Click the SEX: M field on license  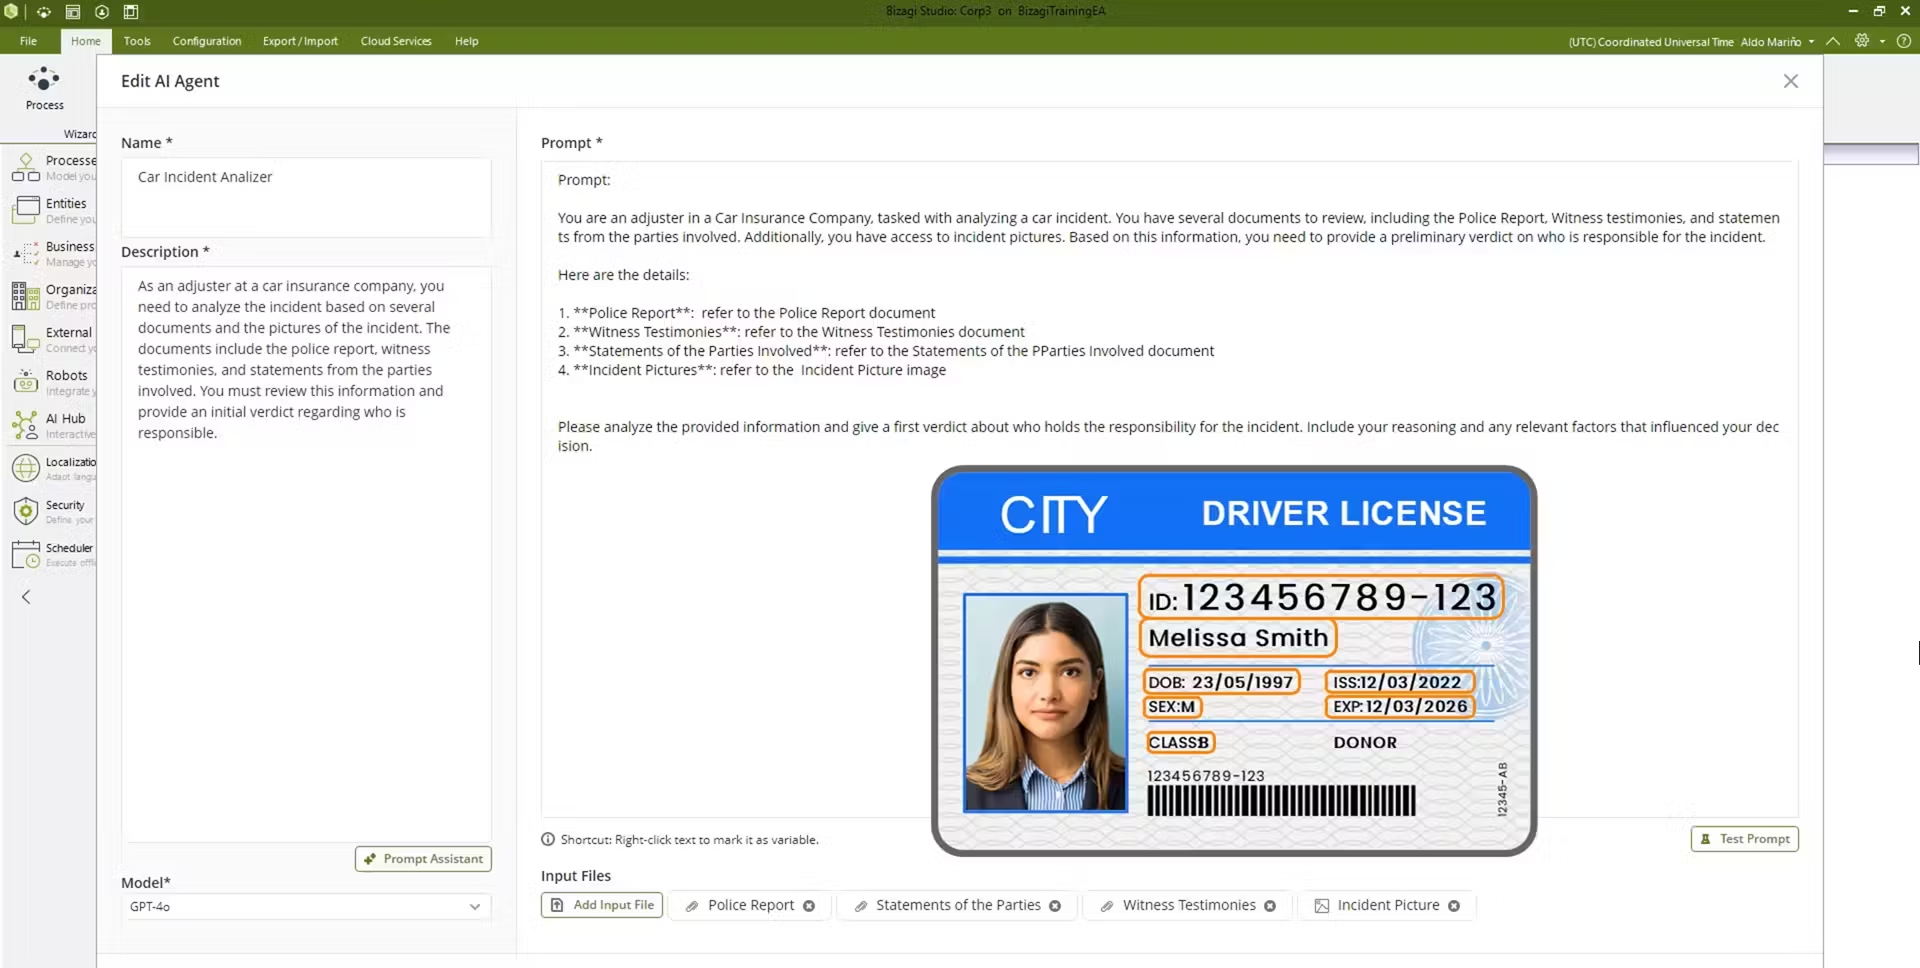point(1172,706)
